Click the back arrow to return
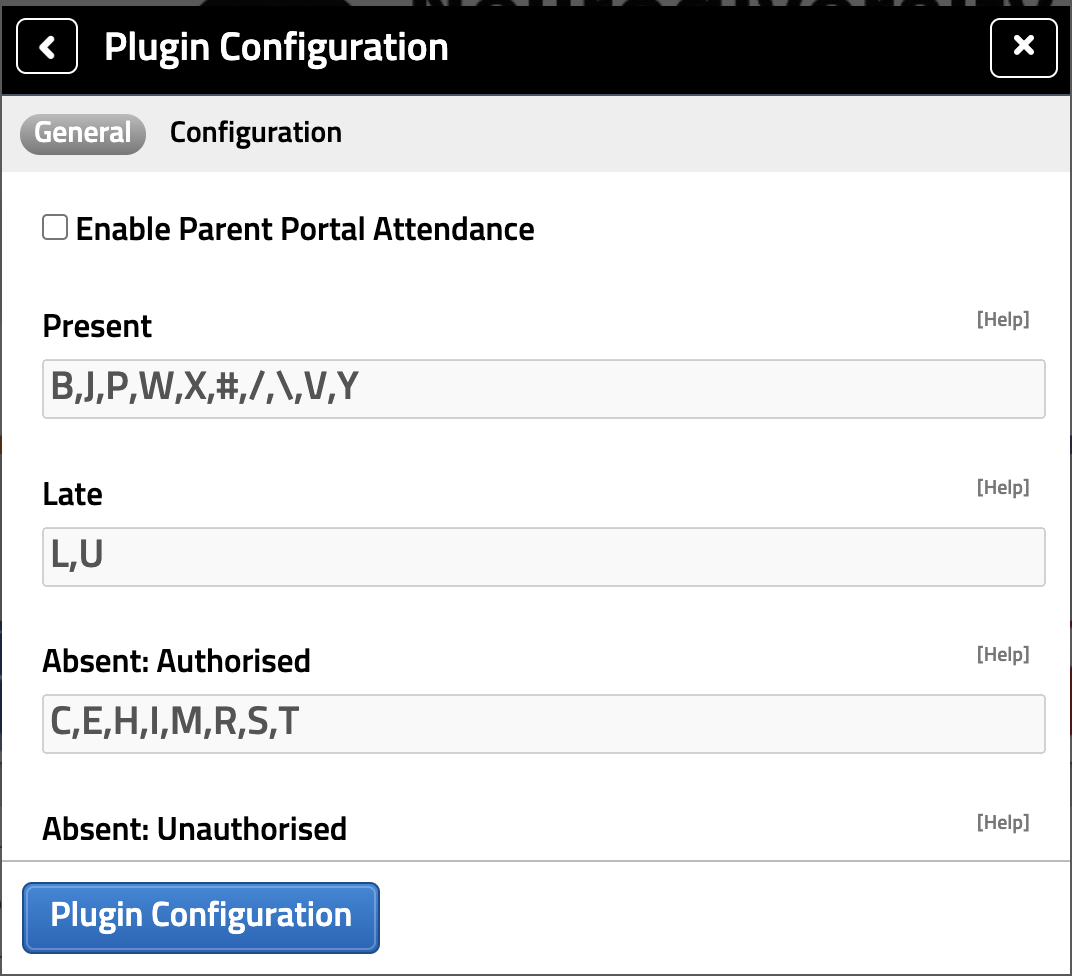 pos(46,46)
